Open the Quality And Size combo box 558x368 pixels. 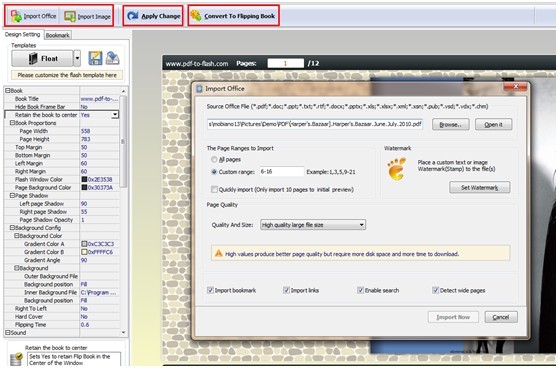[x=312, y=225]
